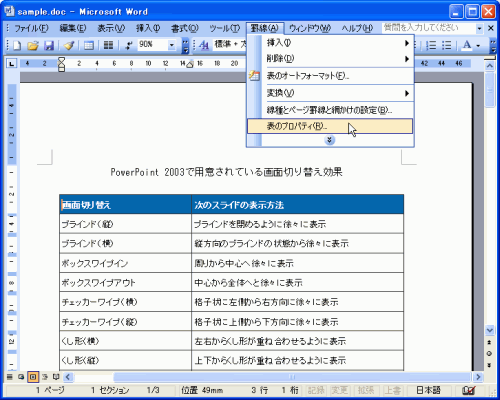
Task: Open a file with folder icon
Action: [33, 45]
